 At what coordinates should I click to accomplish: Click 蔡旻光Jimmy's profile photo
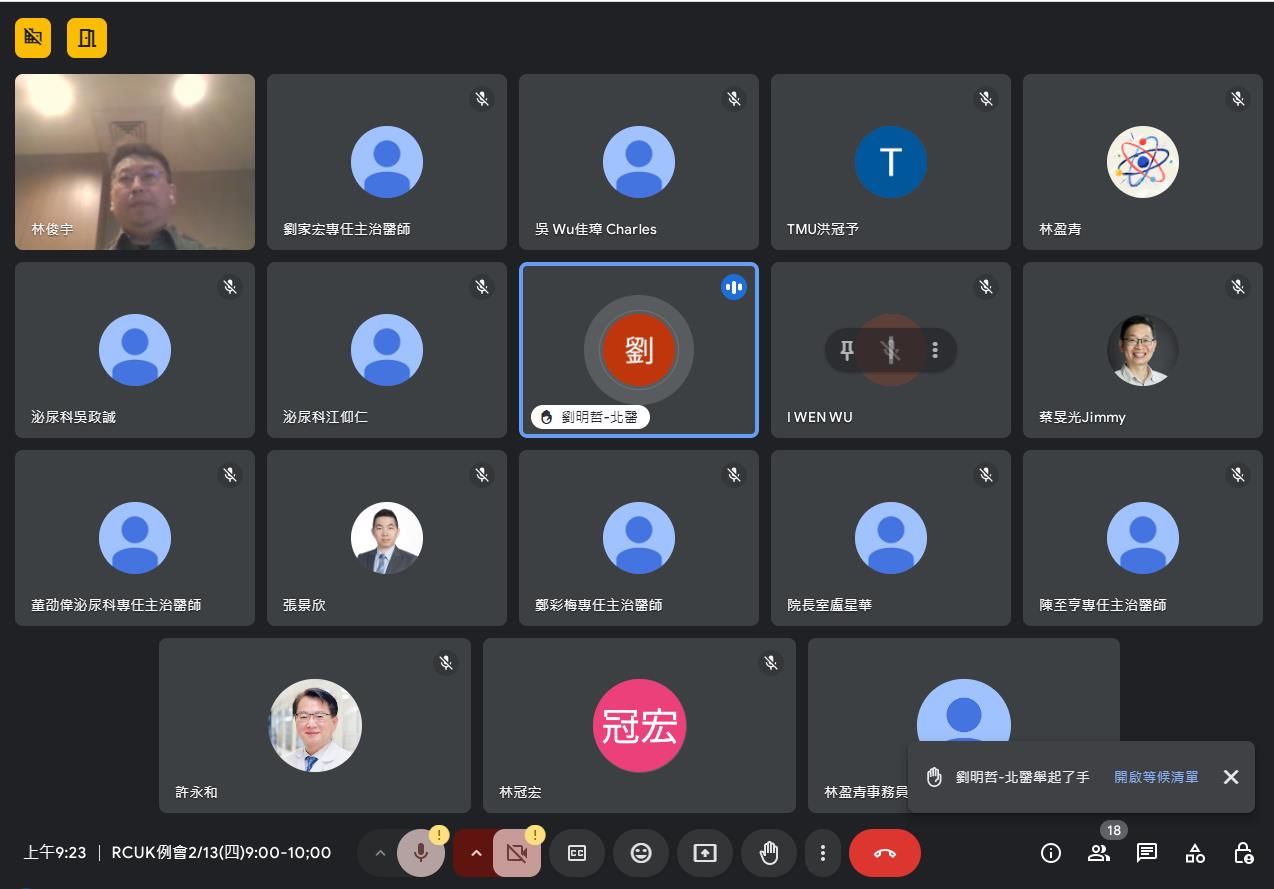(x=1143, y=350)
